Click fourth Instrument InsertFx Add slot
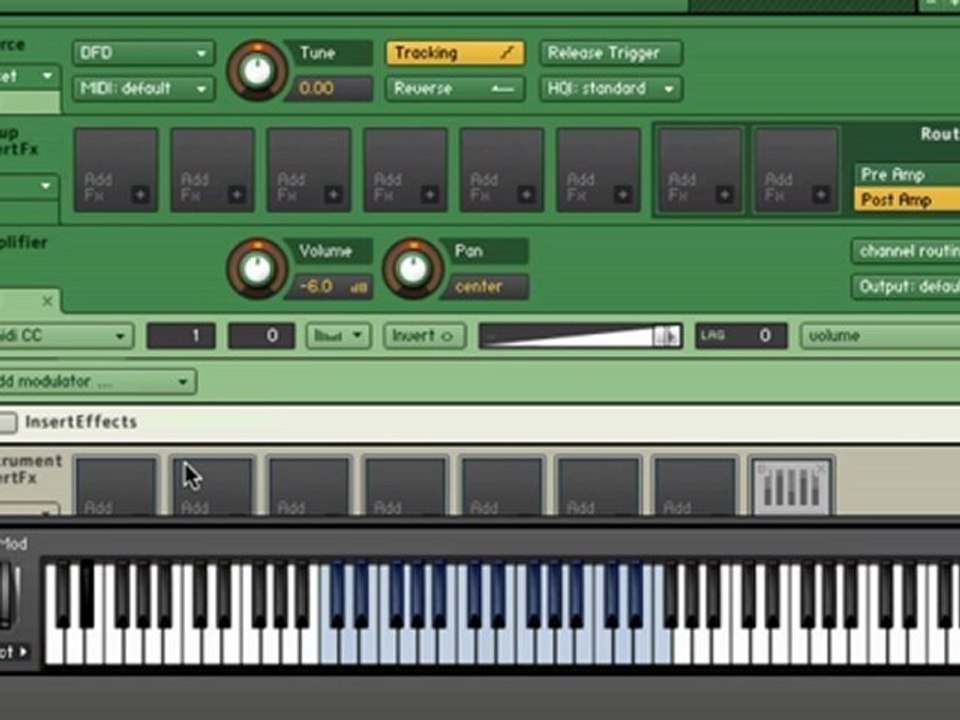The image size is (960, 720). point(405,487)
